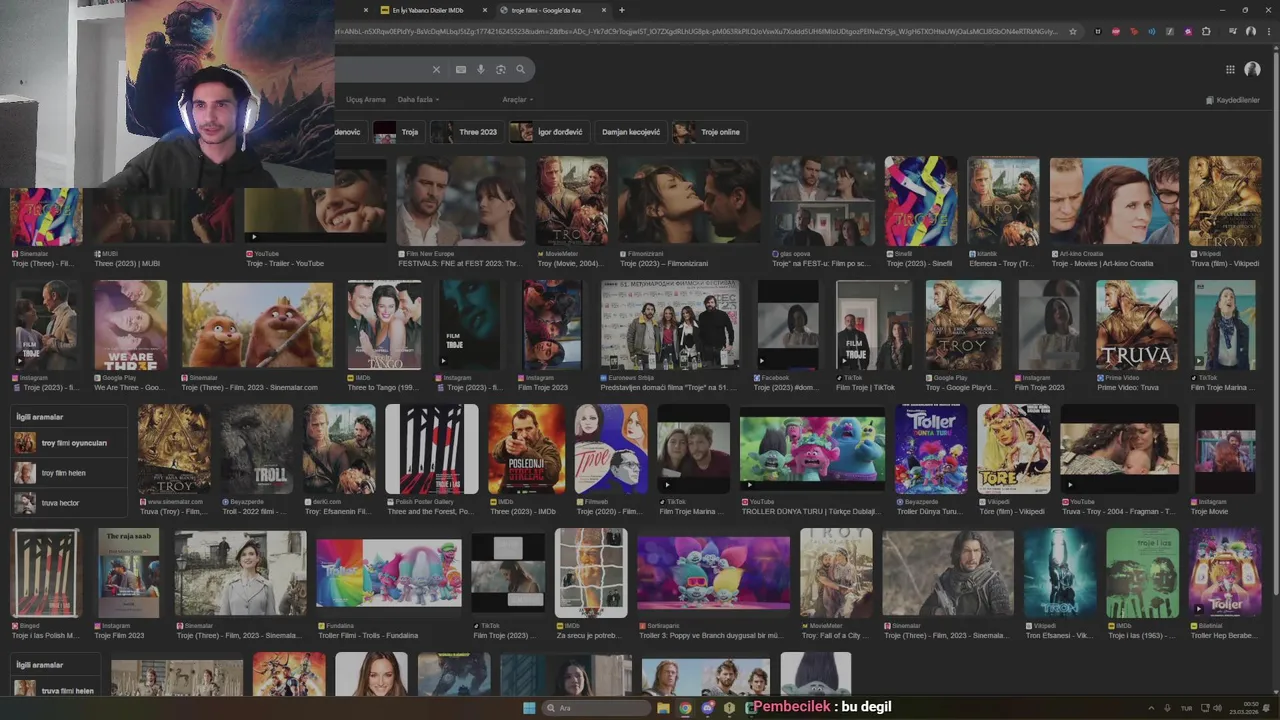1280x720 pixels.
Task: Select the 'Three 2023' filter chip
Action: coord(466,132)
